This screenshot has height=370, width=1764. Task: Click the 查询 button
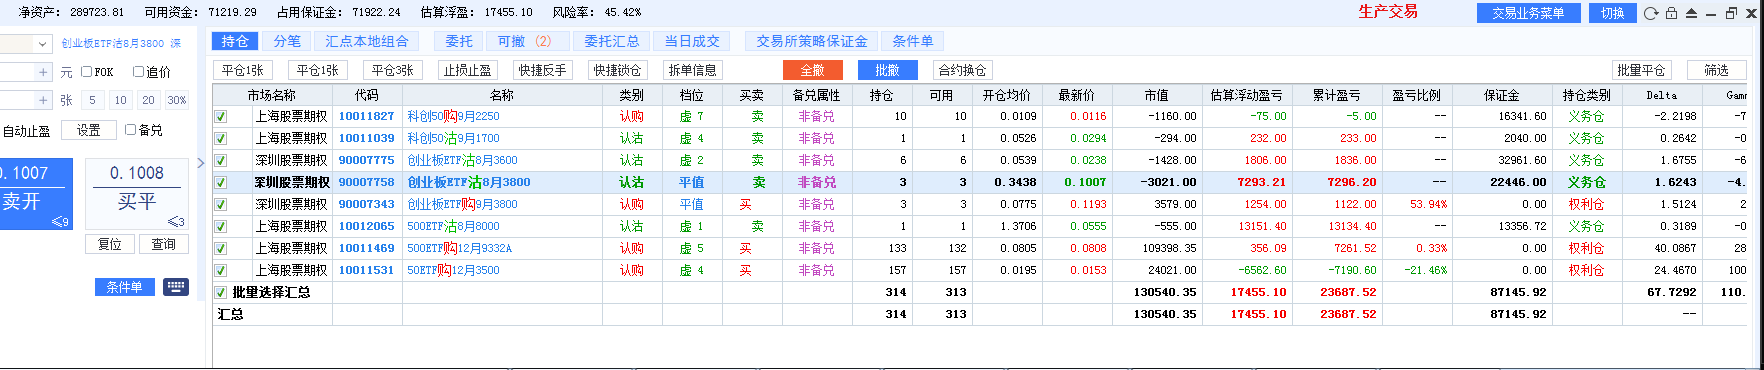click(164, 244)
